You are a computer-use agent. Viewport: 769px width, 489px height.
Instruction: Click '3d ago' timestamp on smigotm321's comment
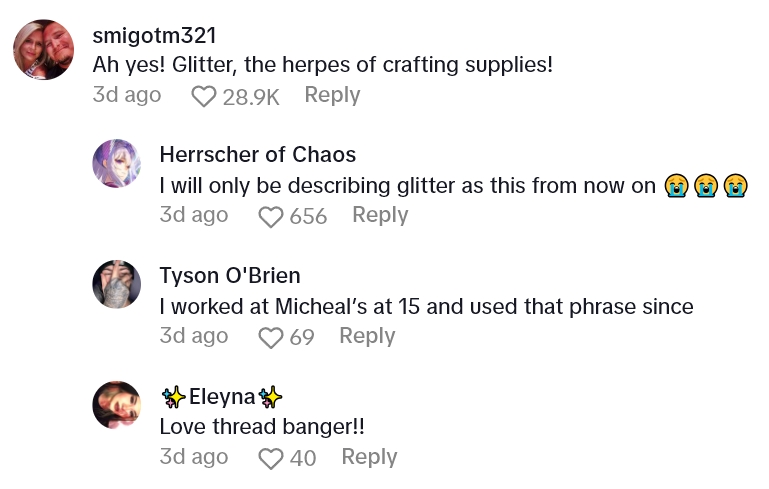click(x=127, y=95)
